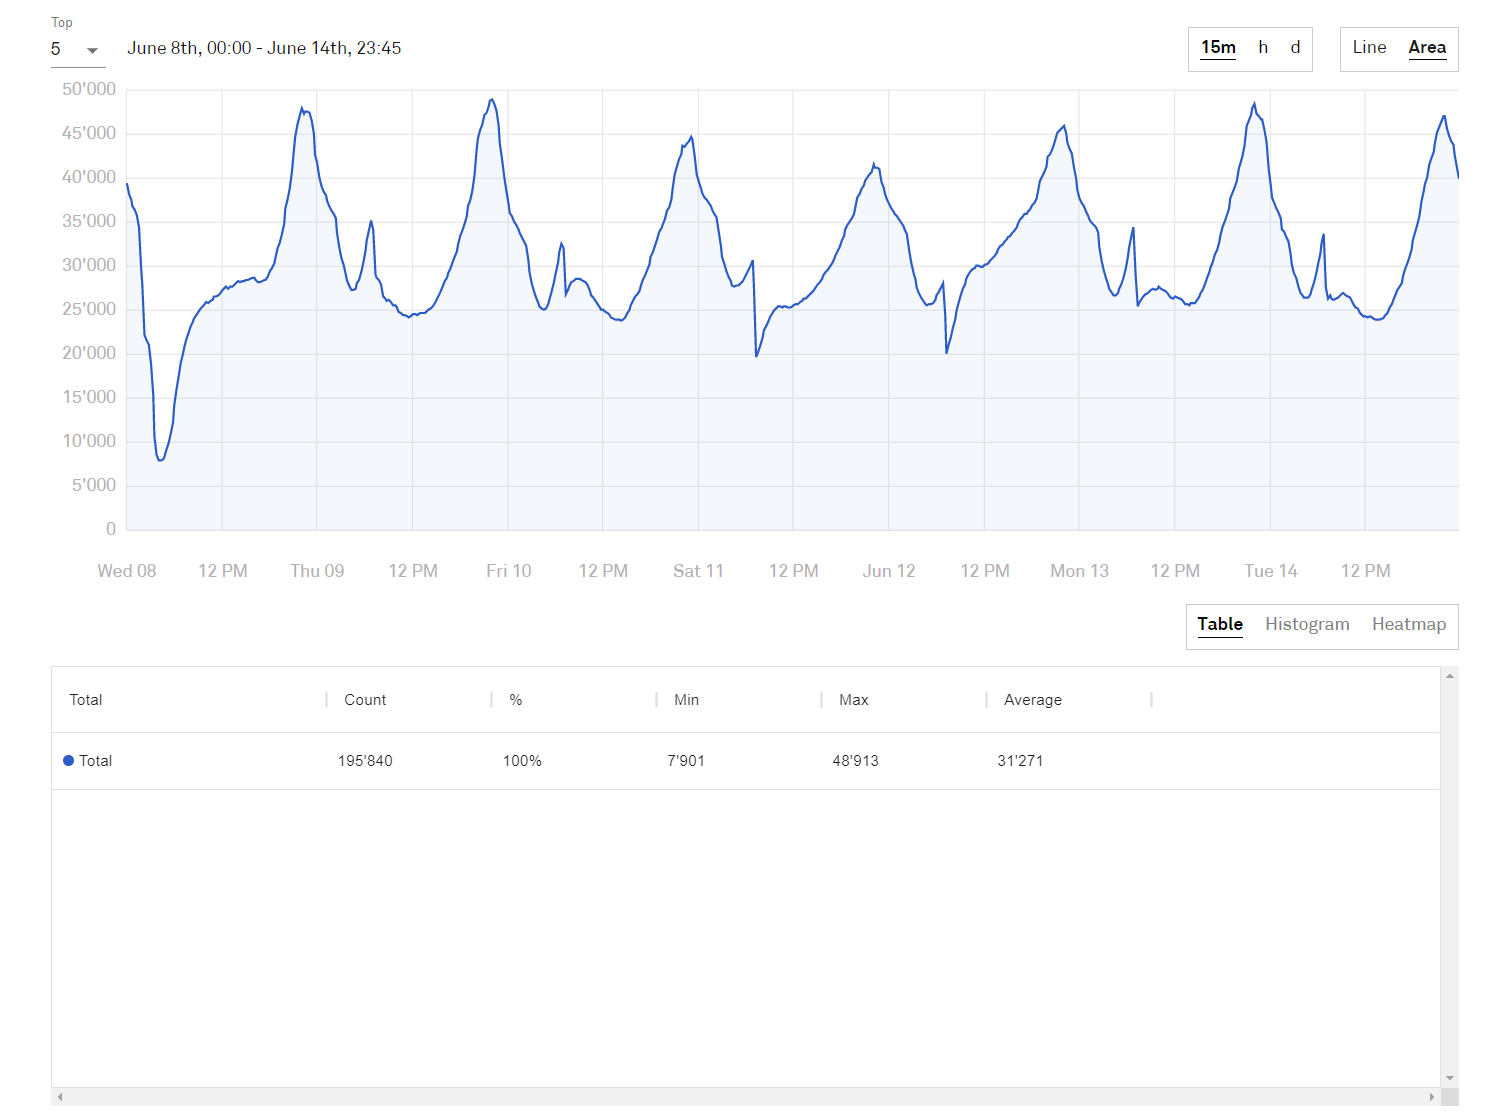This screenshot has width=1500, height=1117.
Task: Sort by the Count column header
Action: pyautogui.click(x=365, y=700)
